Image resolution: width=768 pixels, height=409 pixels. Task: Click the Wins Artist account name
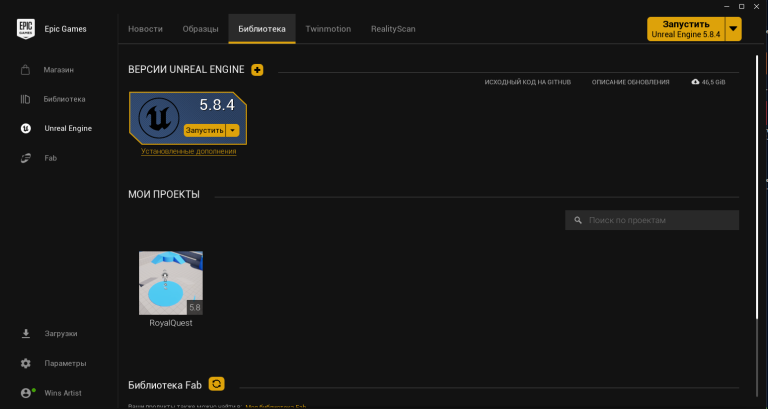[63, 393]
